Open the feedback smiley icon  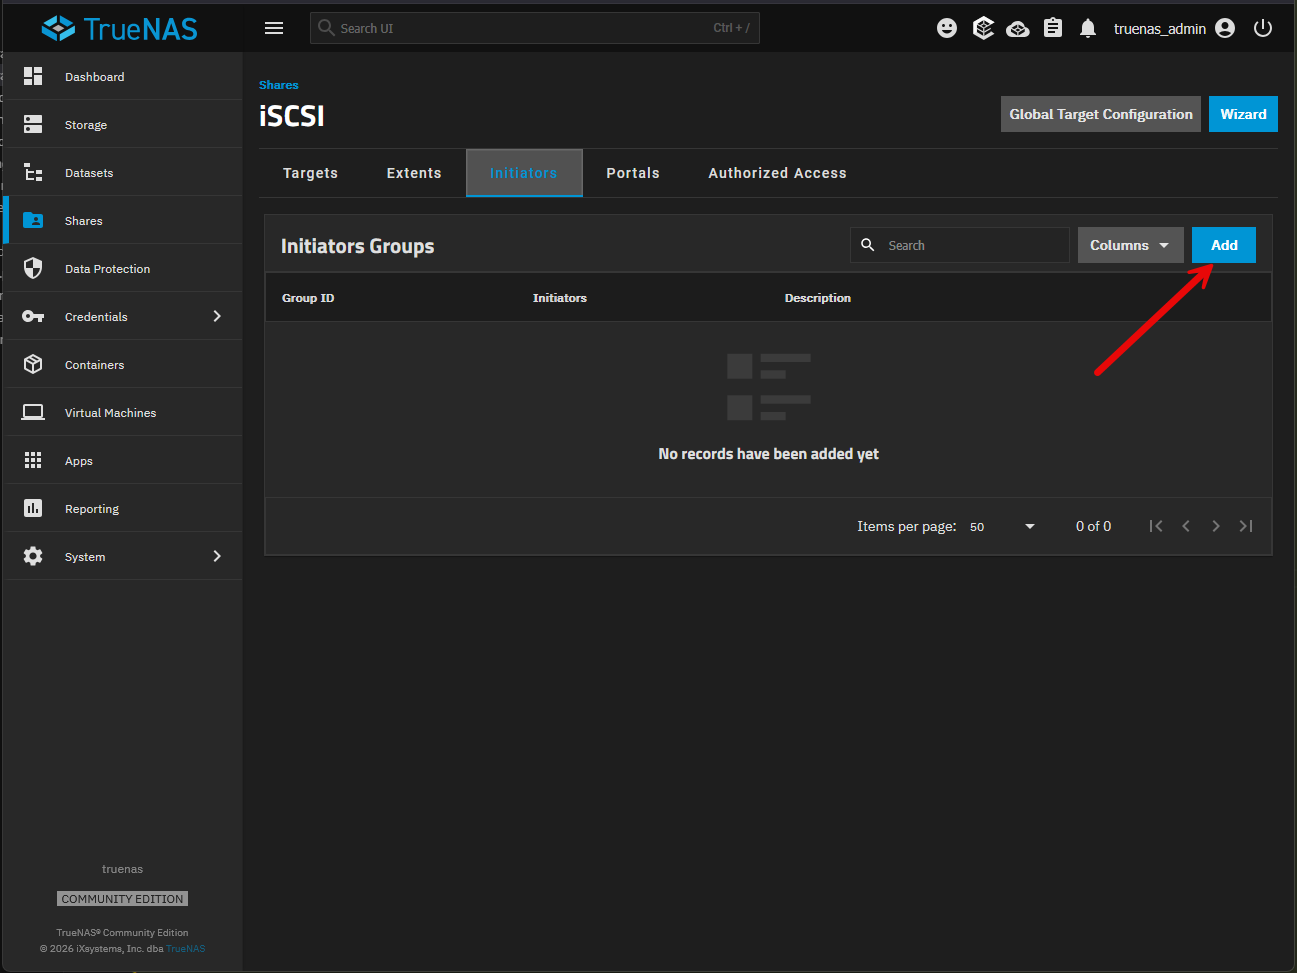tap(947, 28)
